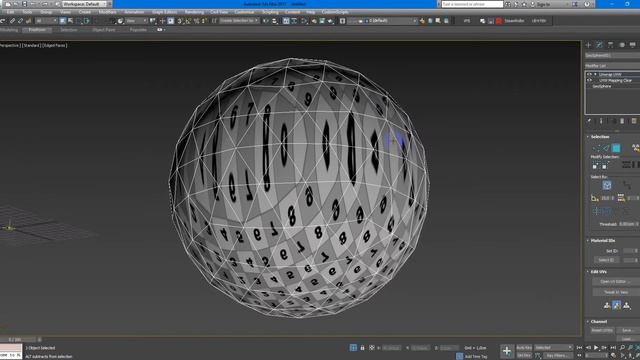The height and width of the screenshot is (360, 640).
Task: Click the search keyword input field
Action: [472, 4]
